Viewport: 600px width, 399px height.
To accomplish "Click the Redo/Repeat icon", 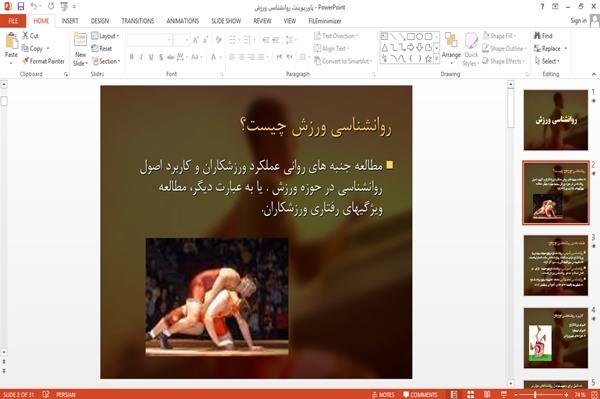I will click(51, 7).
